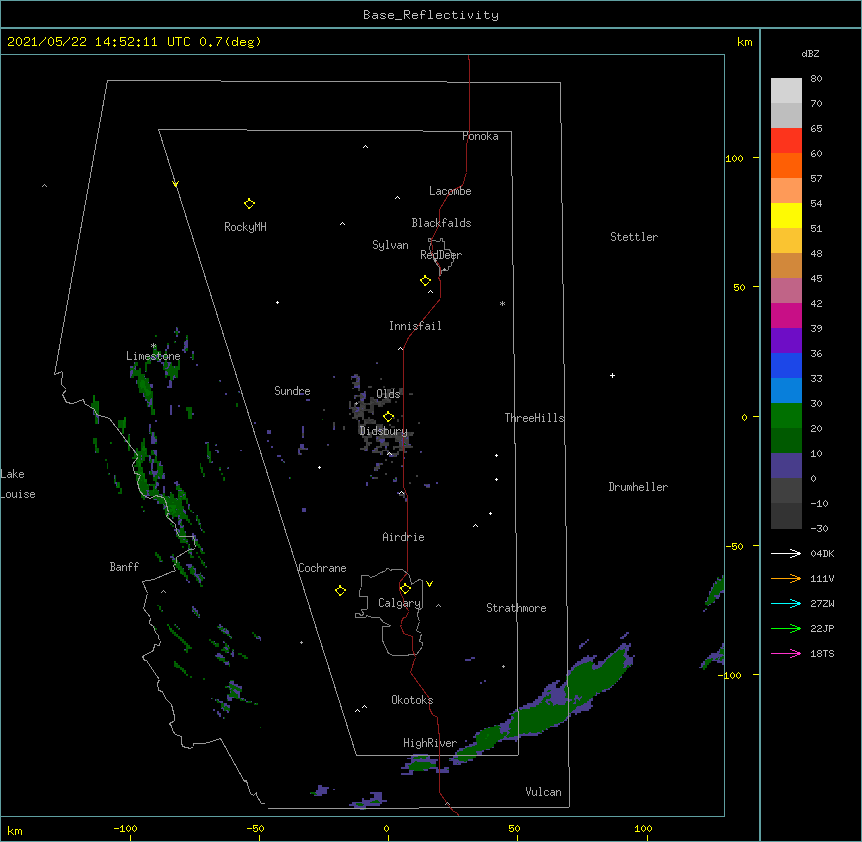Click the Innisfail label
Screen dimensions: 862x842
(415, 326)
